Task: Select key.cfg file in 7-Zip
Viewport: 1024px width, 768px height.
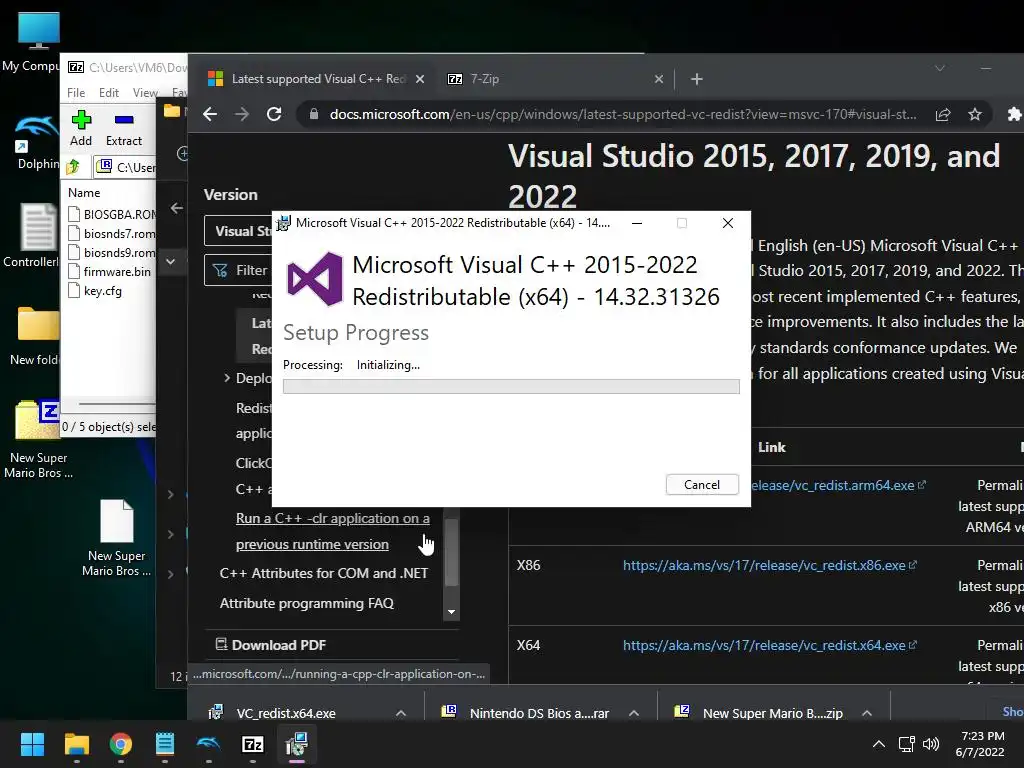Action: click(x=95, y=291)
